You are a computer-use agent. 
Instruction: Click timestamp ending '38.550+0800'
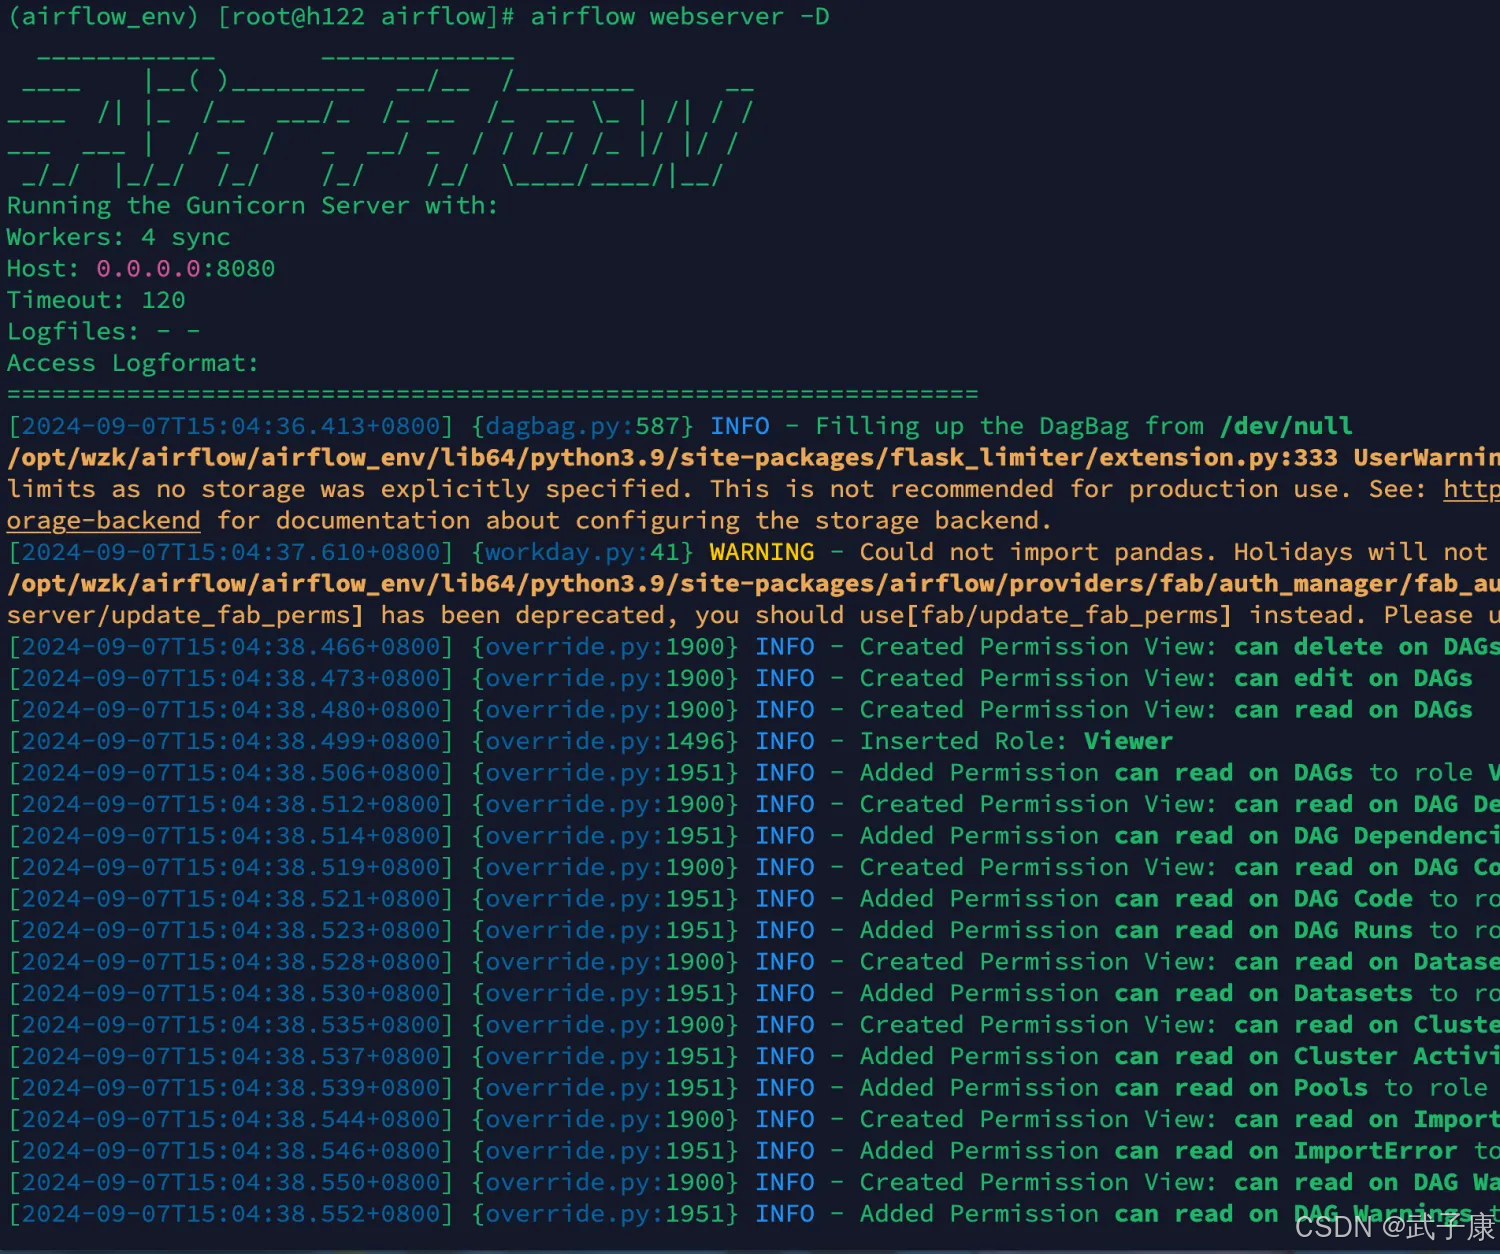coord(231,1183)
